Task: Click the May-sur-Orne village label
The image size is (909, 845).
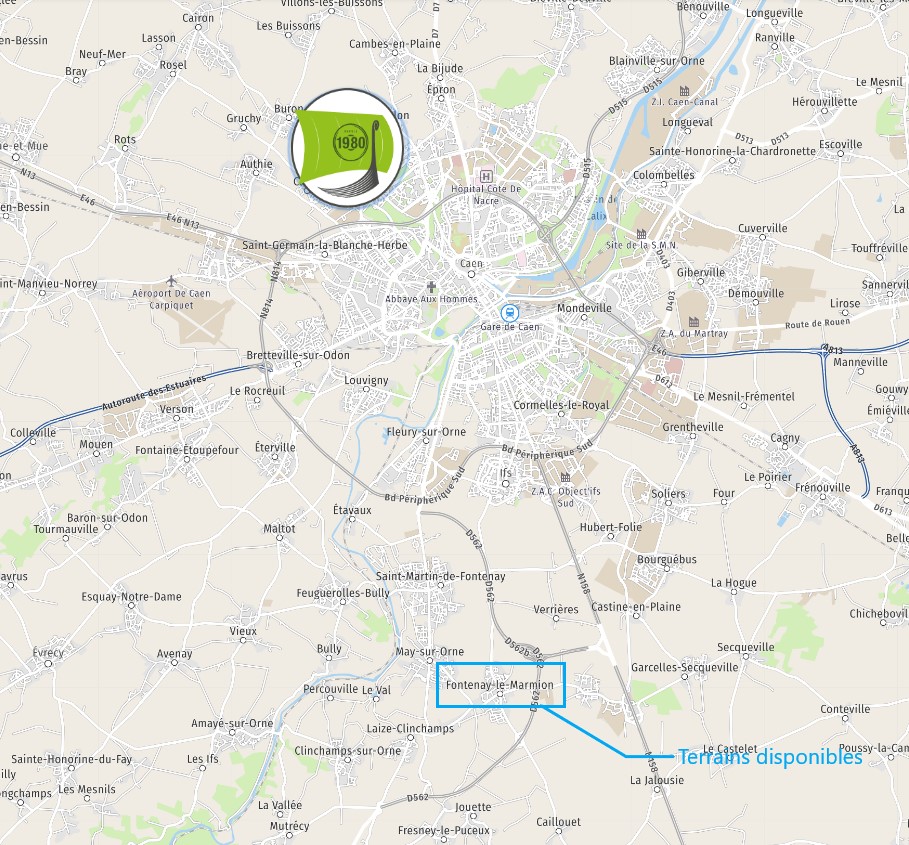Action: (x=430, y=651)
